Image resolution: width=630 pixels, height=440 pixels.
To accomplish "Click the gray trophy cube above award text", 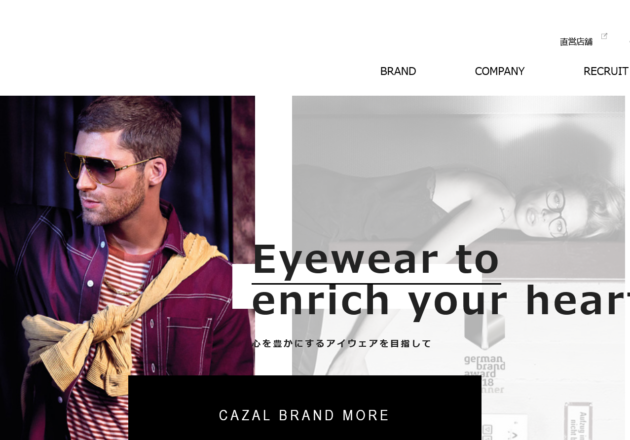I will pos(484,330).
